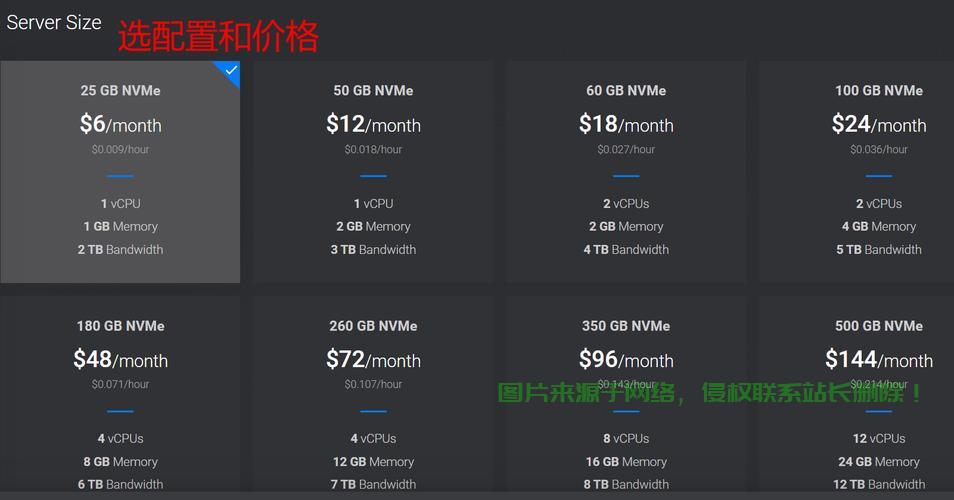Pick the 60 GB NVMe $18/month plan
954x500 pixels.
coord(626,124)
